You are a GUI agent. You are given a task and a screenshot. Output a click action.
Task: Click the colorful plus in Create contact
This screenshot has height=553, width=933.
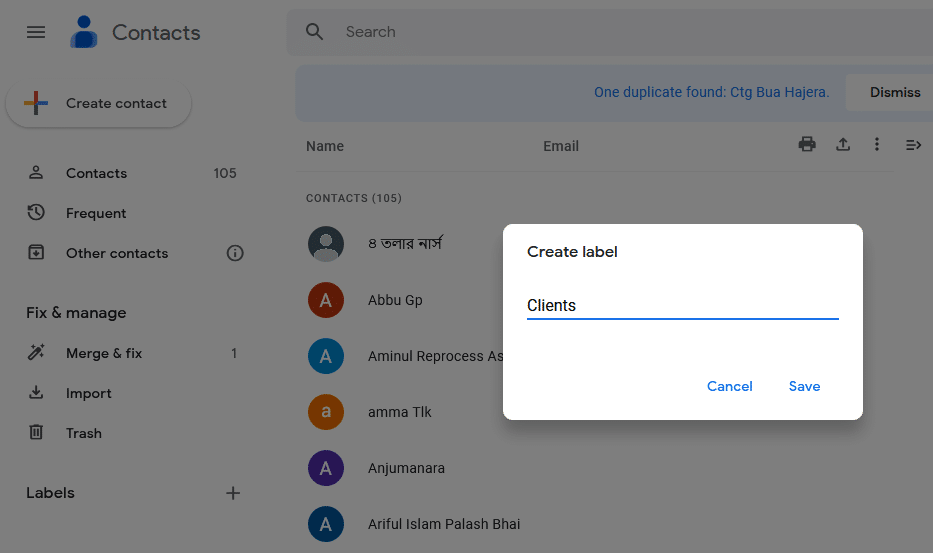(36, 103)
